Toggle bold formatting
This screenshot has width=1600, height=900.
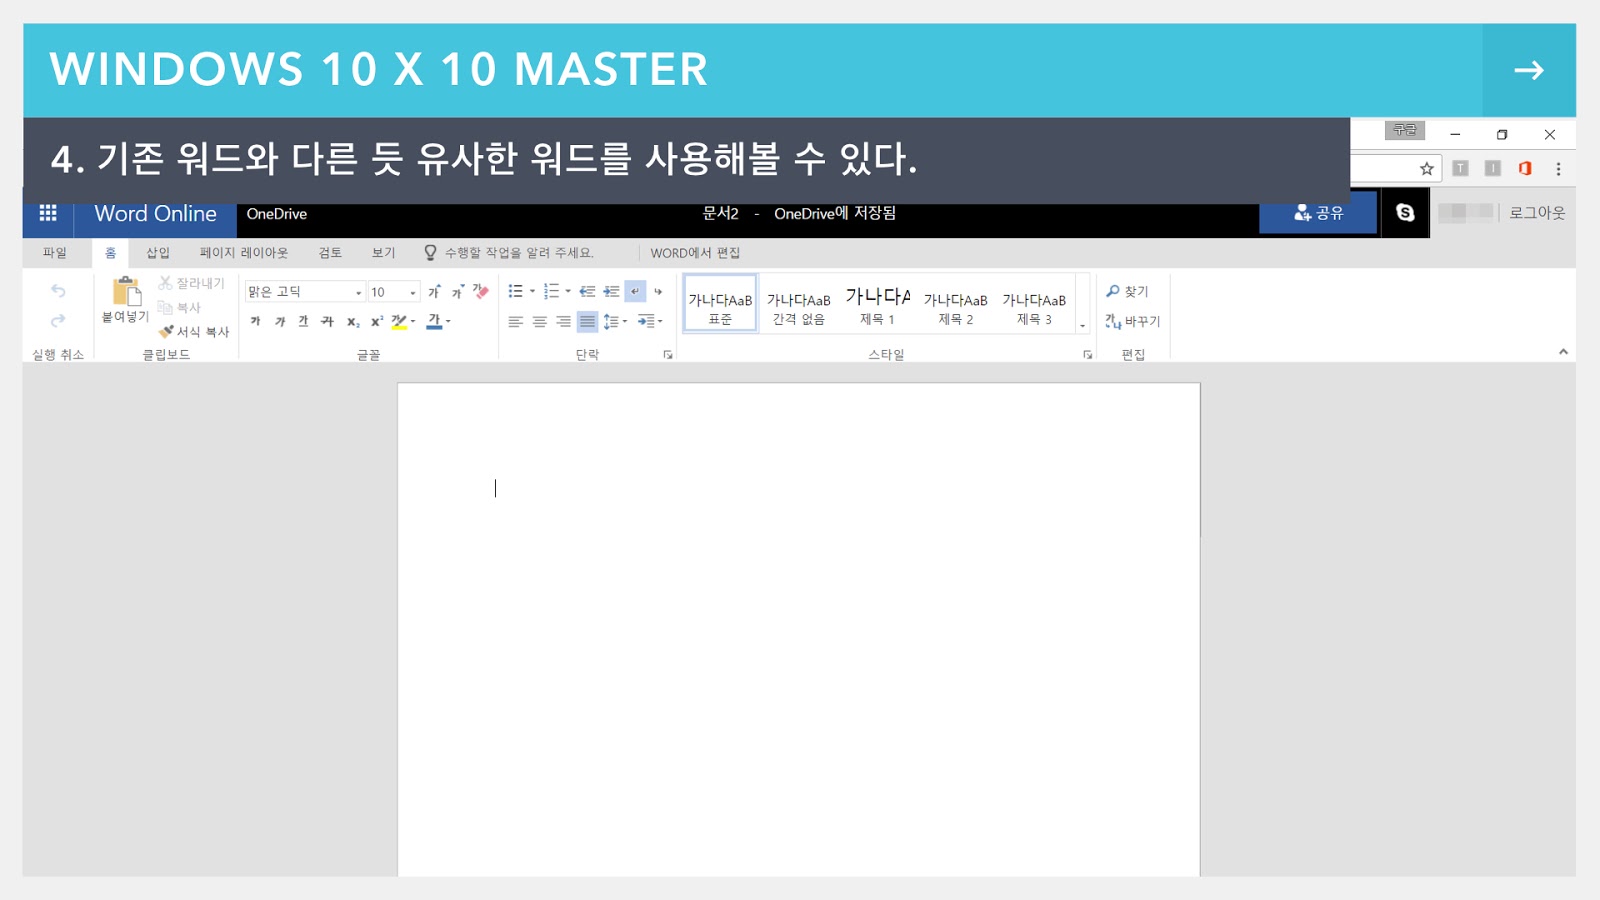[x=255, y=322]
